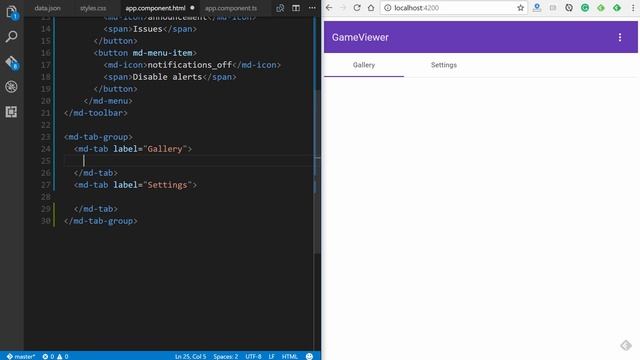Go back in the browser
The image size is (640, 360).
pyautogui.click(x=329, y=8)
